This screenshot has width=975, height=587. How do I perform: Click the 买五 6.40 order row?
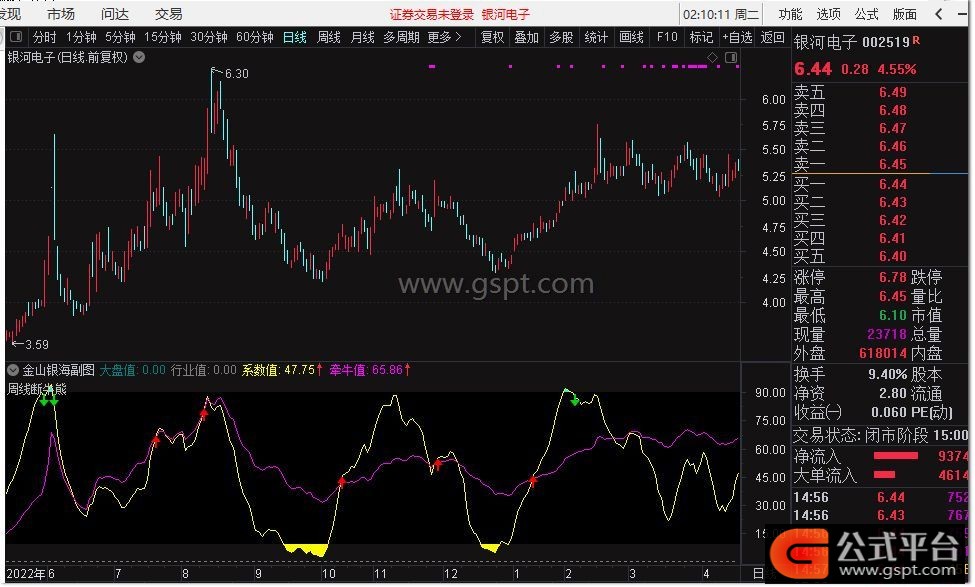[x=879, y=256]
